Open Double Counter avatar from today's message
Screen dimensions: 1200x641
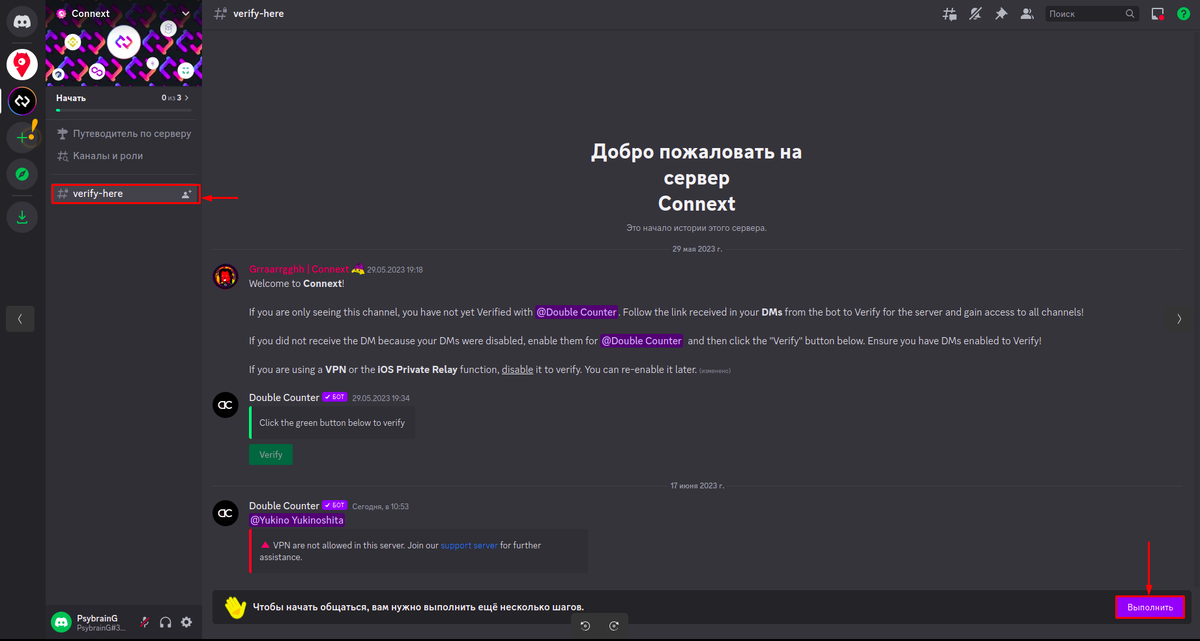click(x=227, y=513)
